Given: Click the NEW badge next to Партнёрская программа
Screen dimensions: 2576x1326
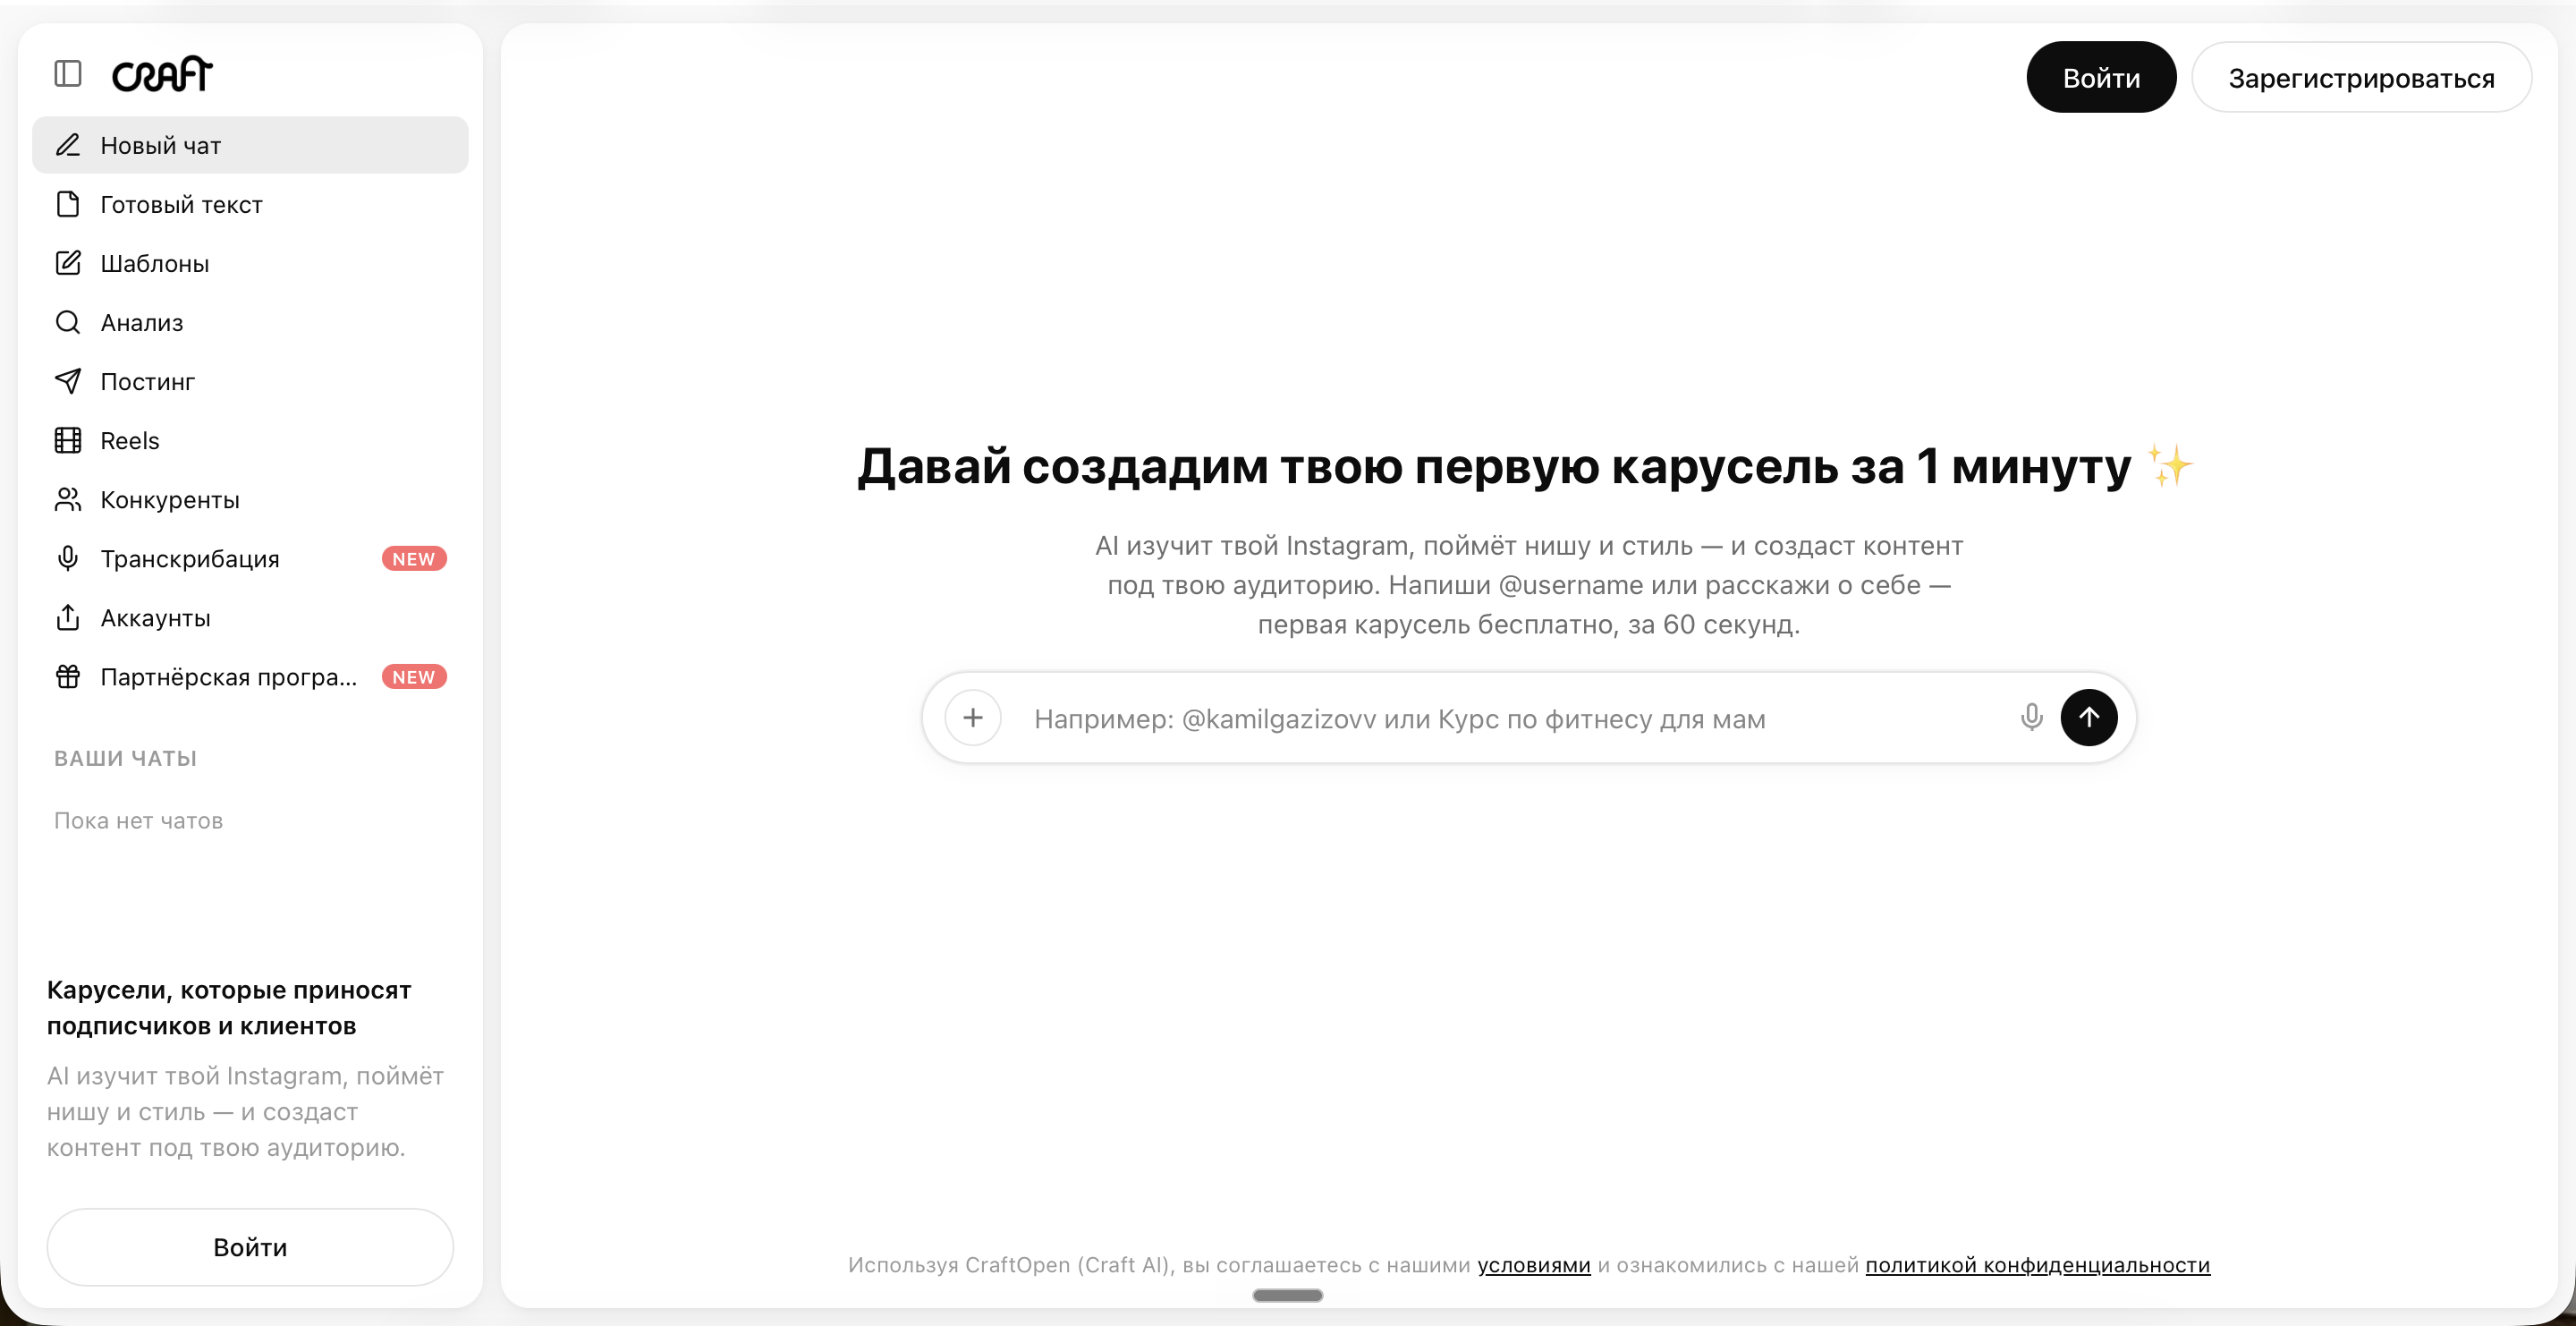Looking at the screenshot, I should [x=414, y=677].
